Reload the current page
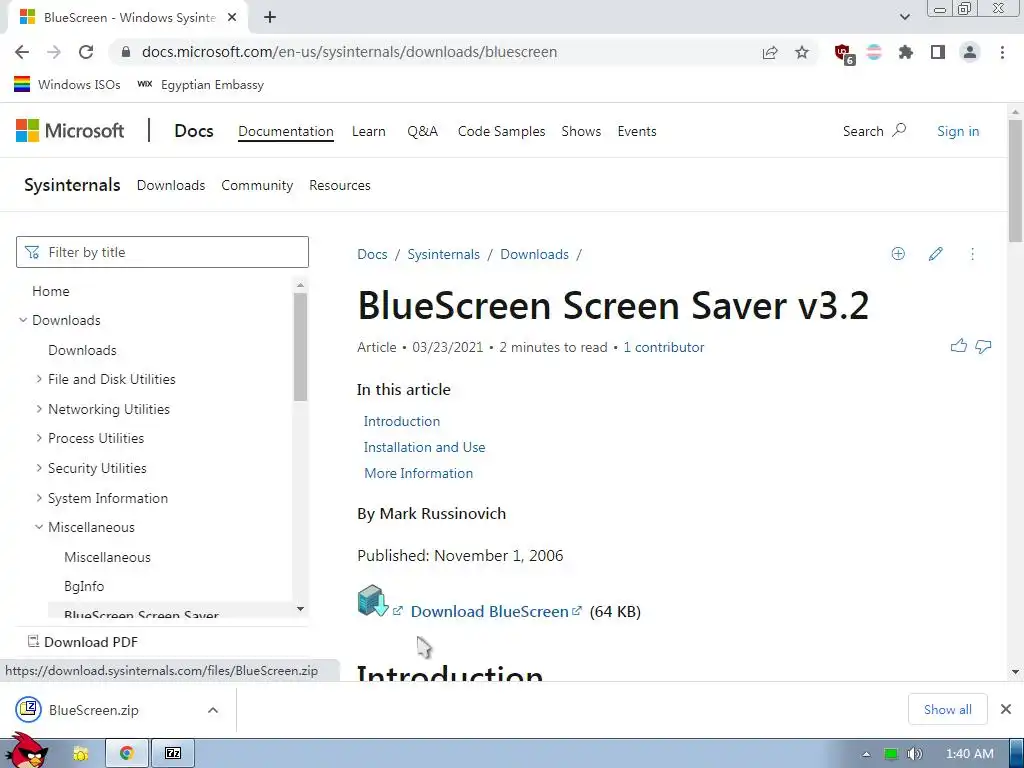The width and height of the screenshot is (1024, 768). pyautogui.click(x=86, y=52)
